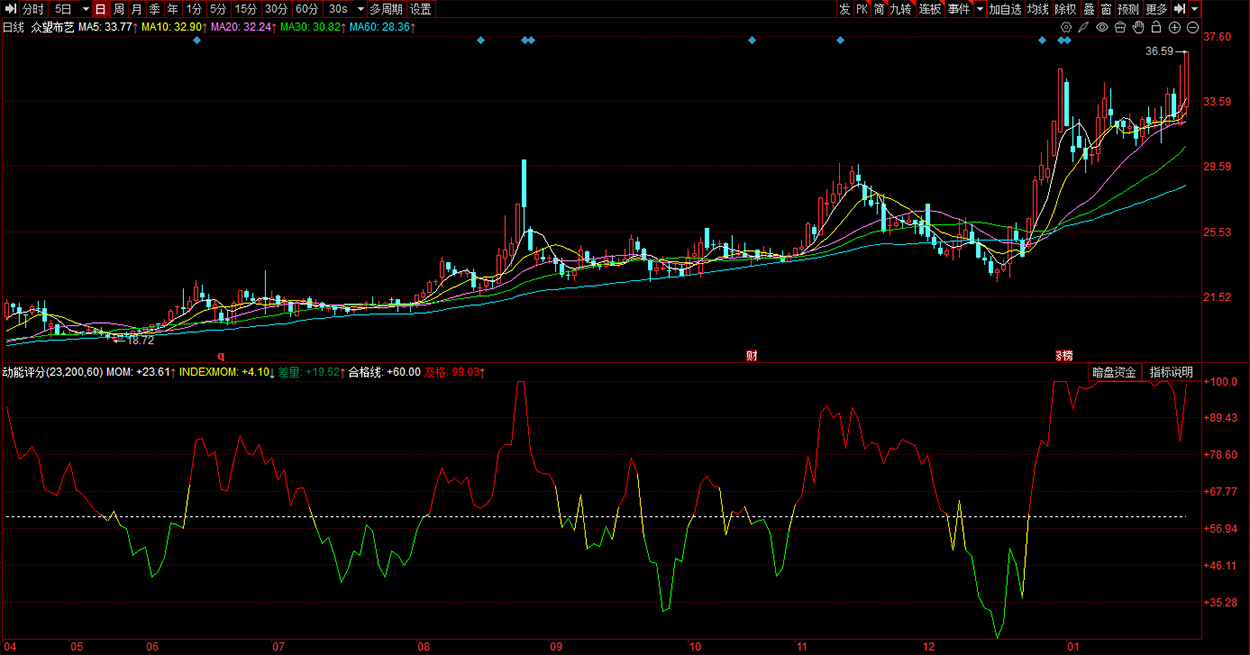Toggle the chart lock icon
Image resolution: width=1250 pixels, height=655 pixels.
1156,27
